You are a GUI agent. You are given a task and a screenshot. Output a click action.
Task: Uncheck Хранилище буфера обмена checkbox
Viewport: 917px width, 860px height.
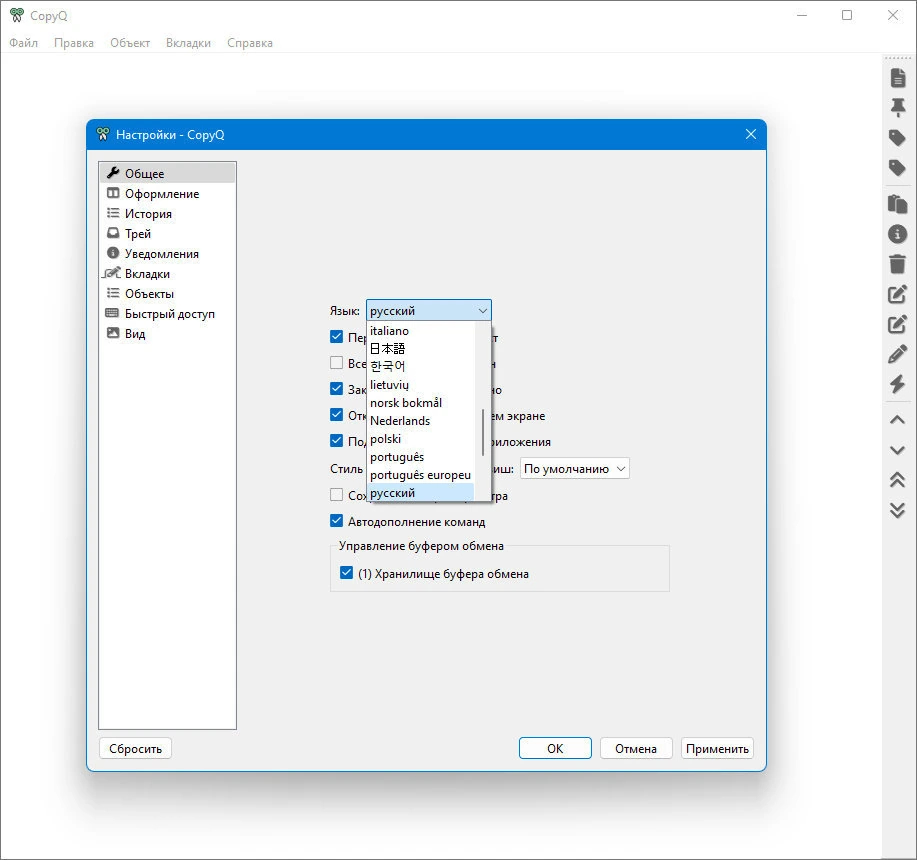[346, 573]
